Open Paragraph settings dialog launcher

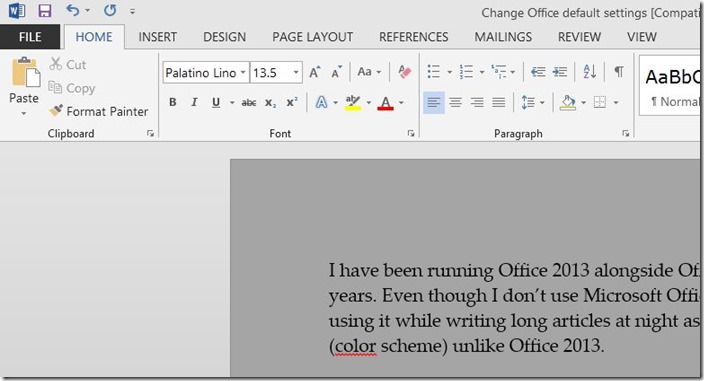(x=626, y=133)
